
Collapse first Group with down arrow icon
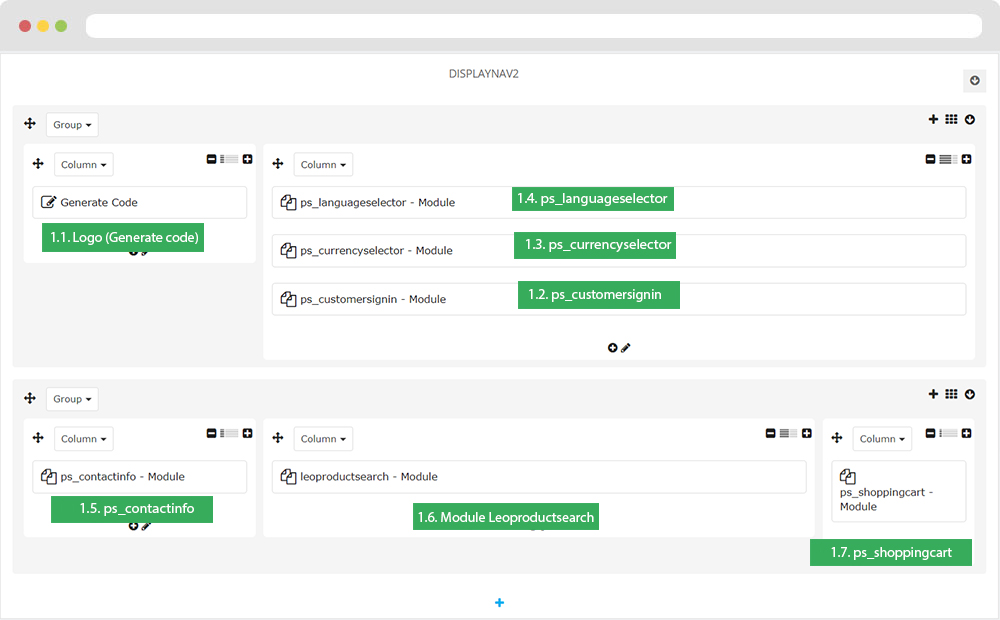[x=969, y=119]
